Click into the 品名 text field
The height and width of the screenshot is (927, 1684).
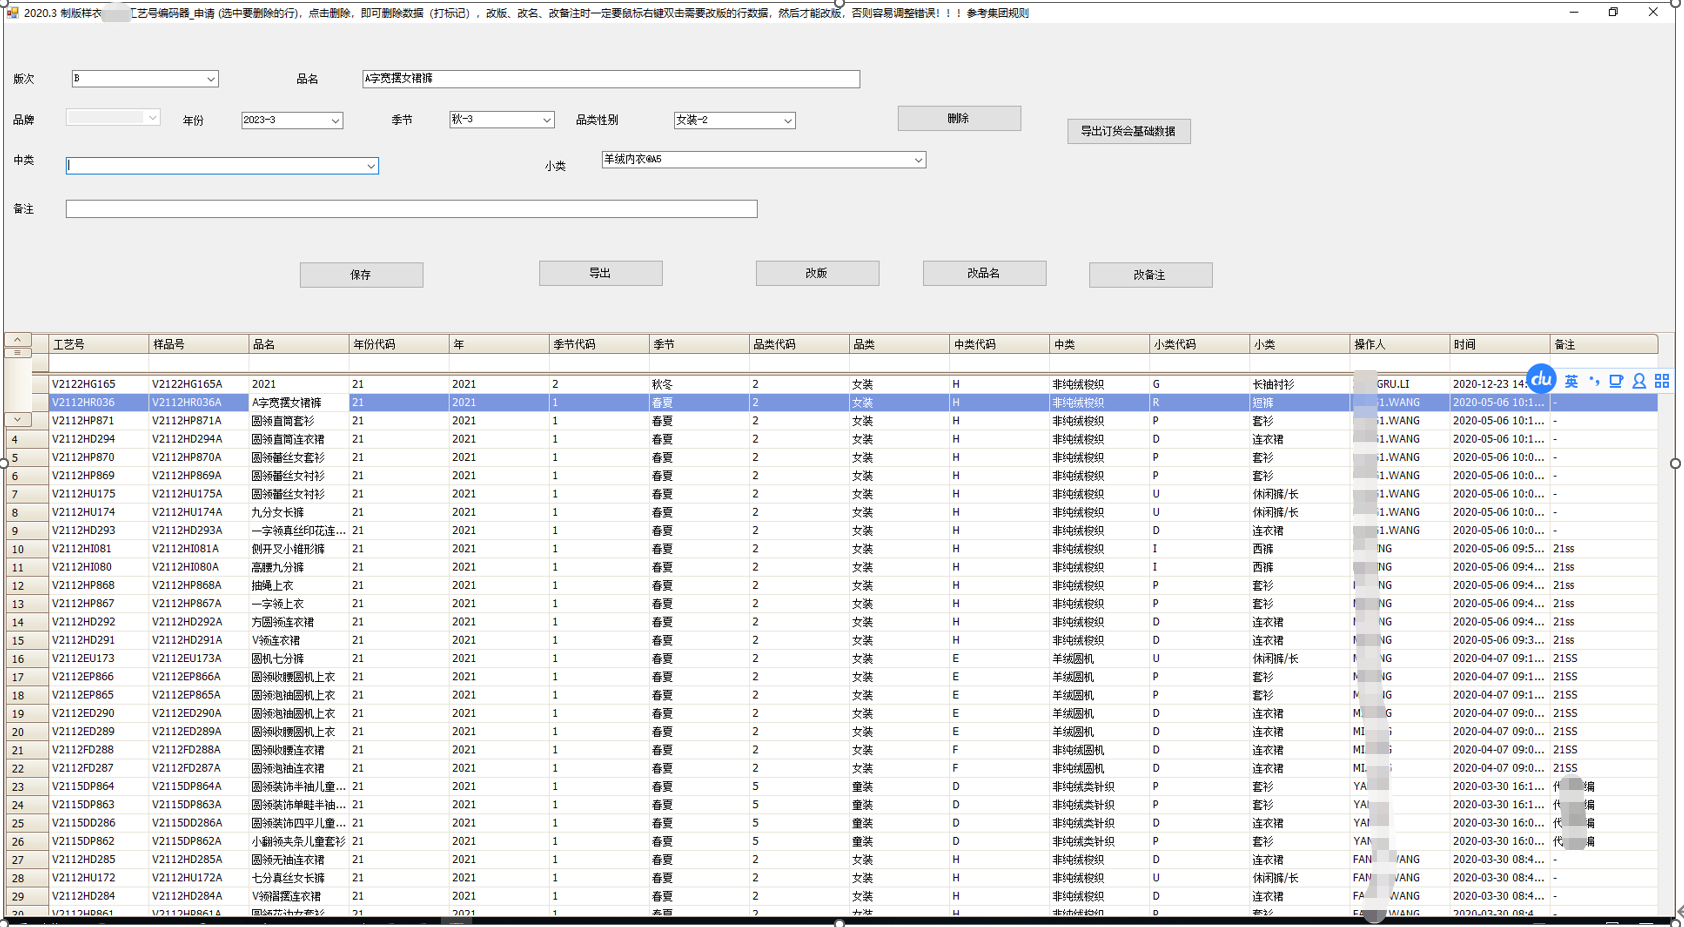tap(611, 79)
